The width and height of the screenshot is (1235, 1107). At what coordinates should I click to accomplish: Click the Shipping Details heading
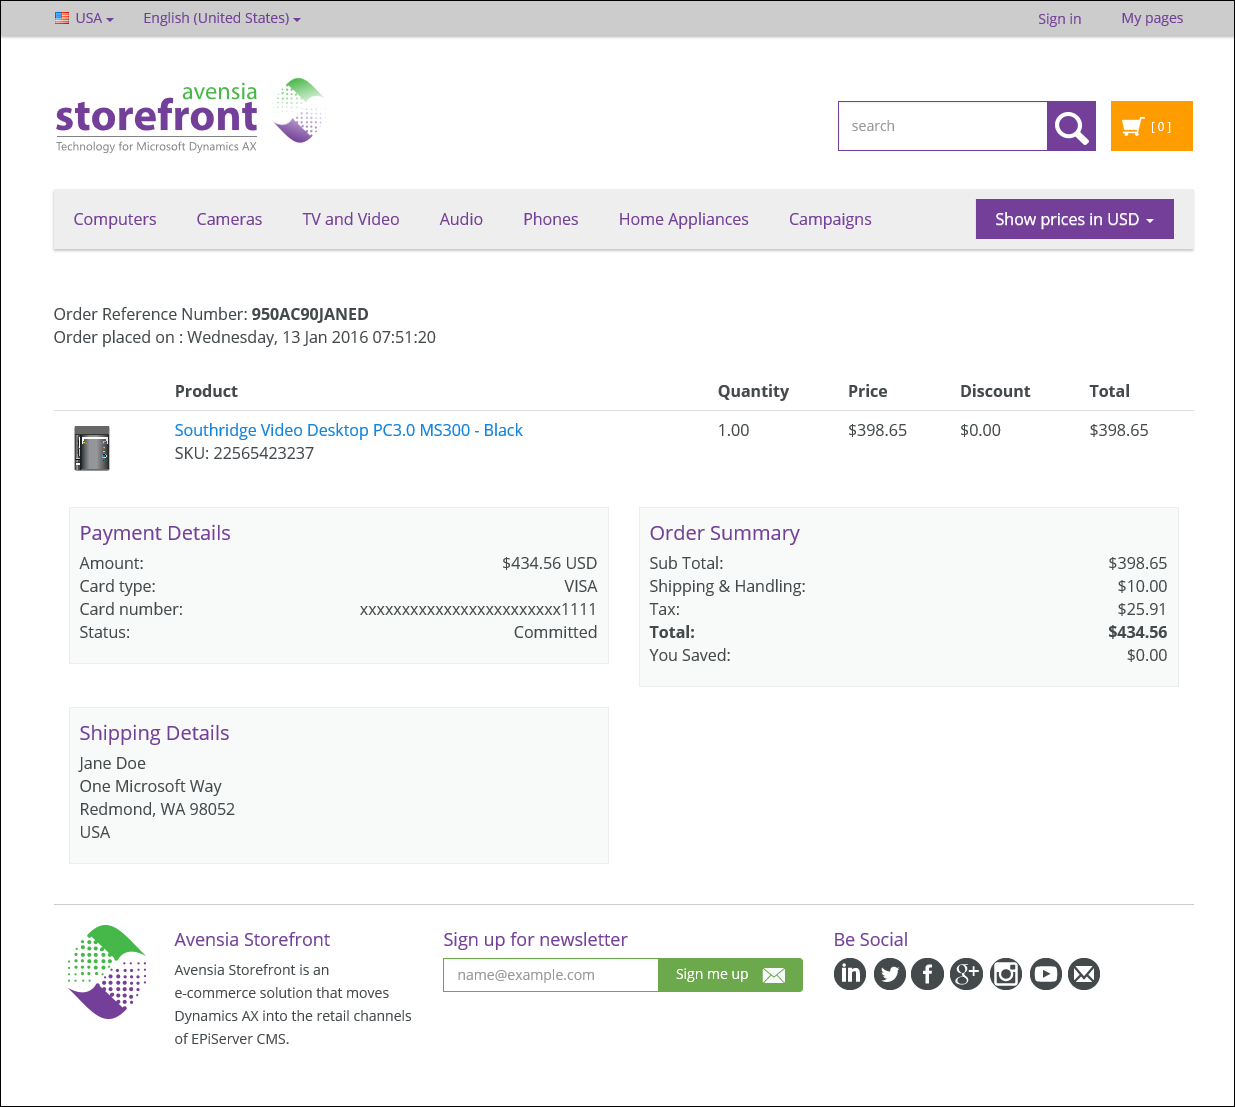point(154,733)
